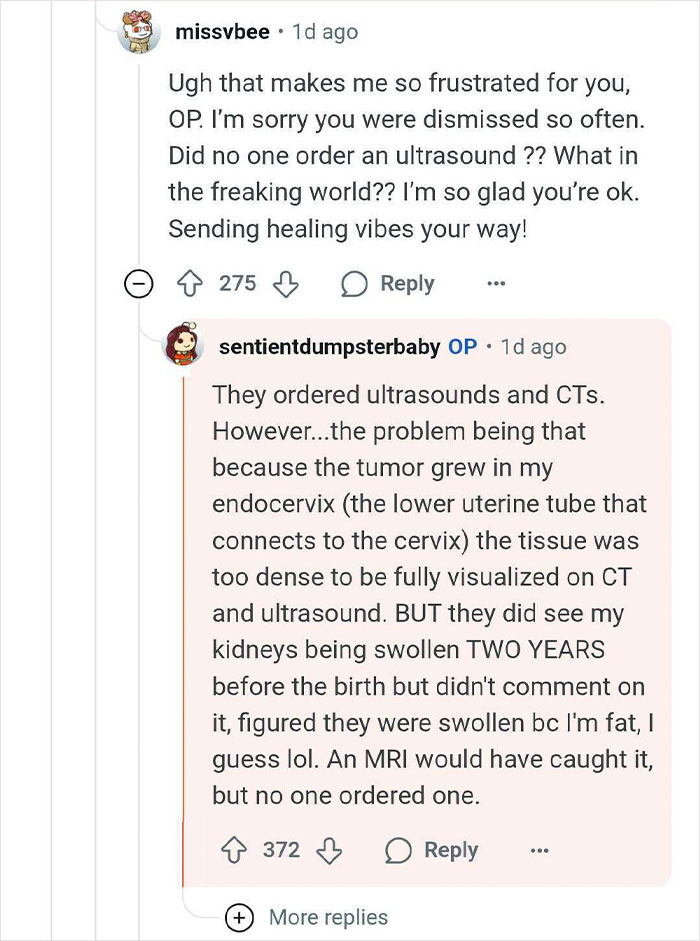Image resolution: width=700 pixels, height=941 pixels.
Task: Open more options on missvbee's comment
Action: [496, 284]
